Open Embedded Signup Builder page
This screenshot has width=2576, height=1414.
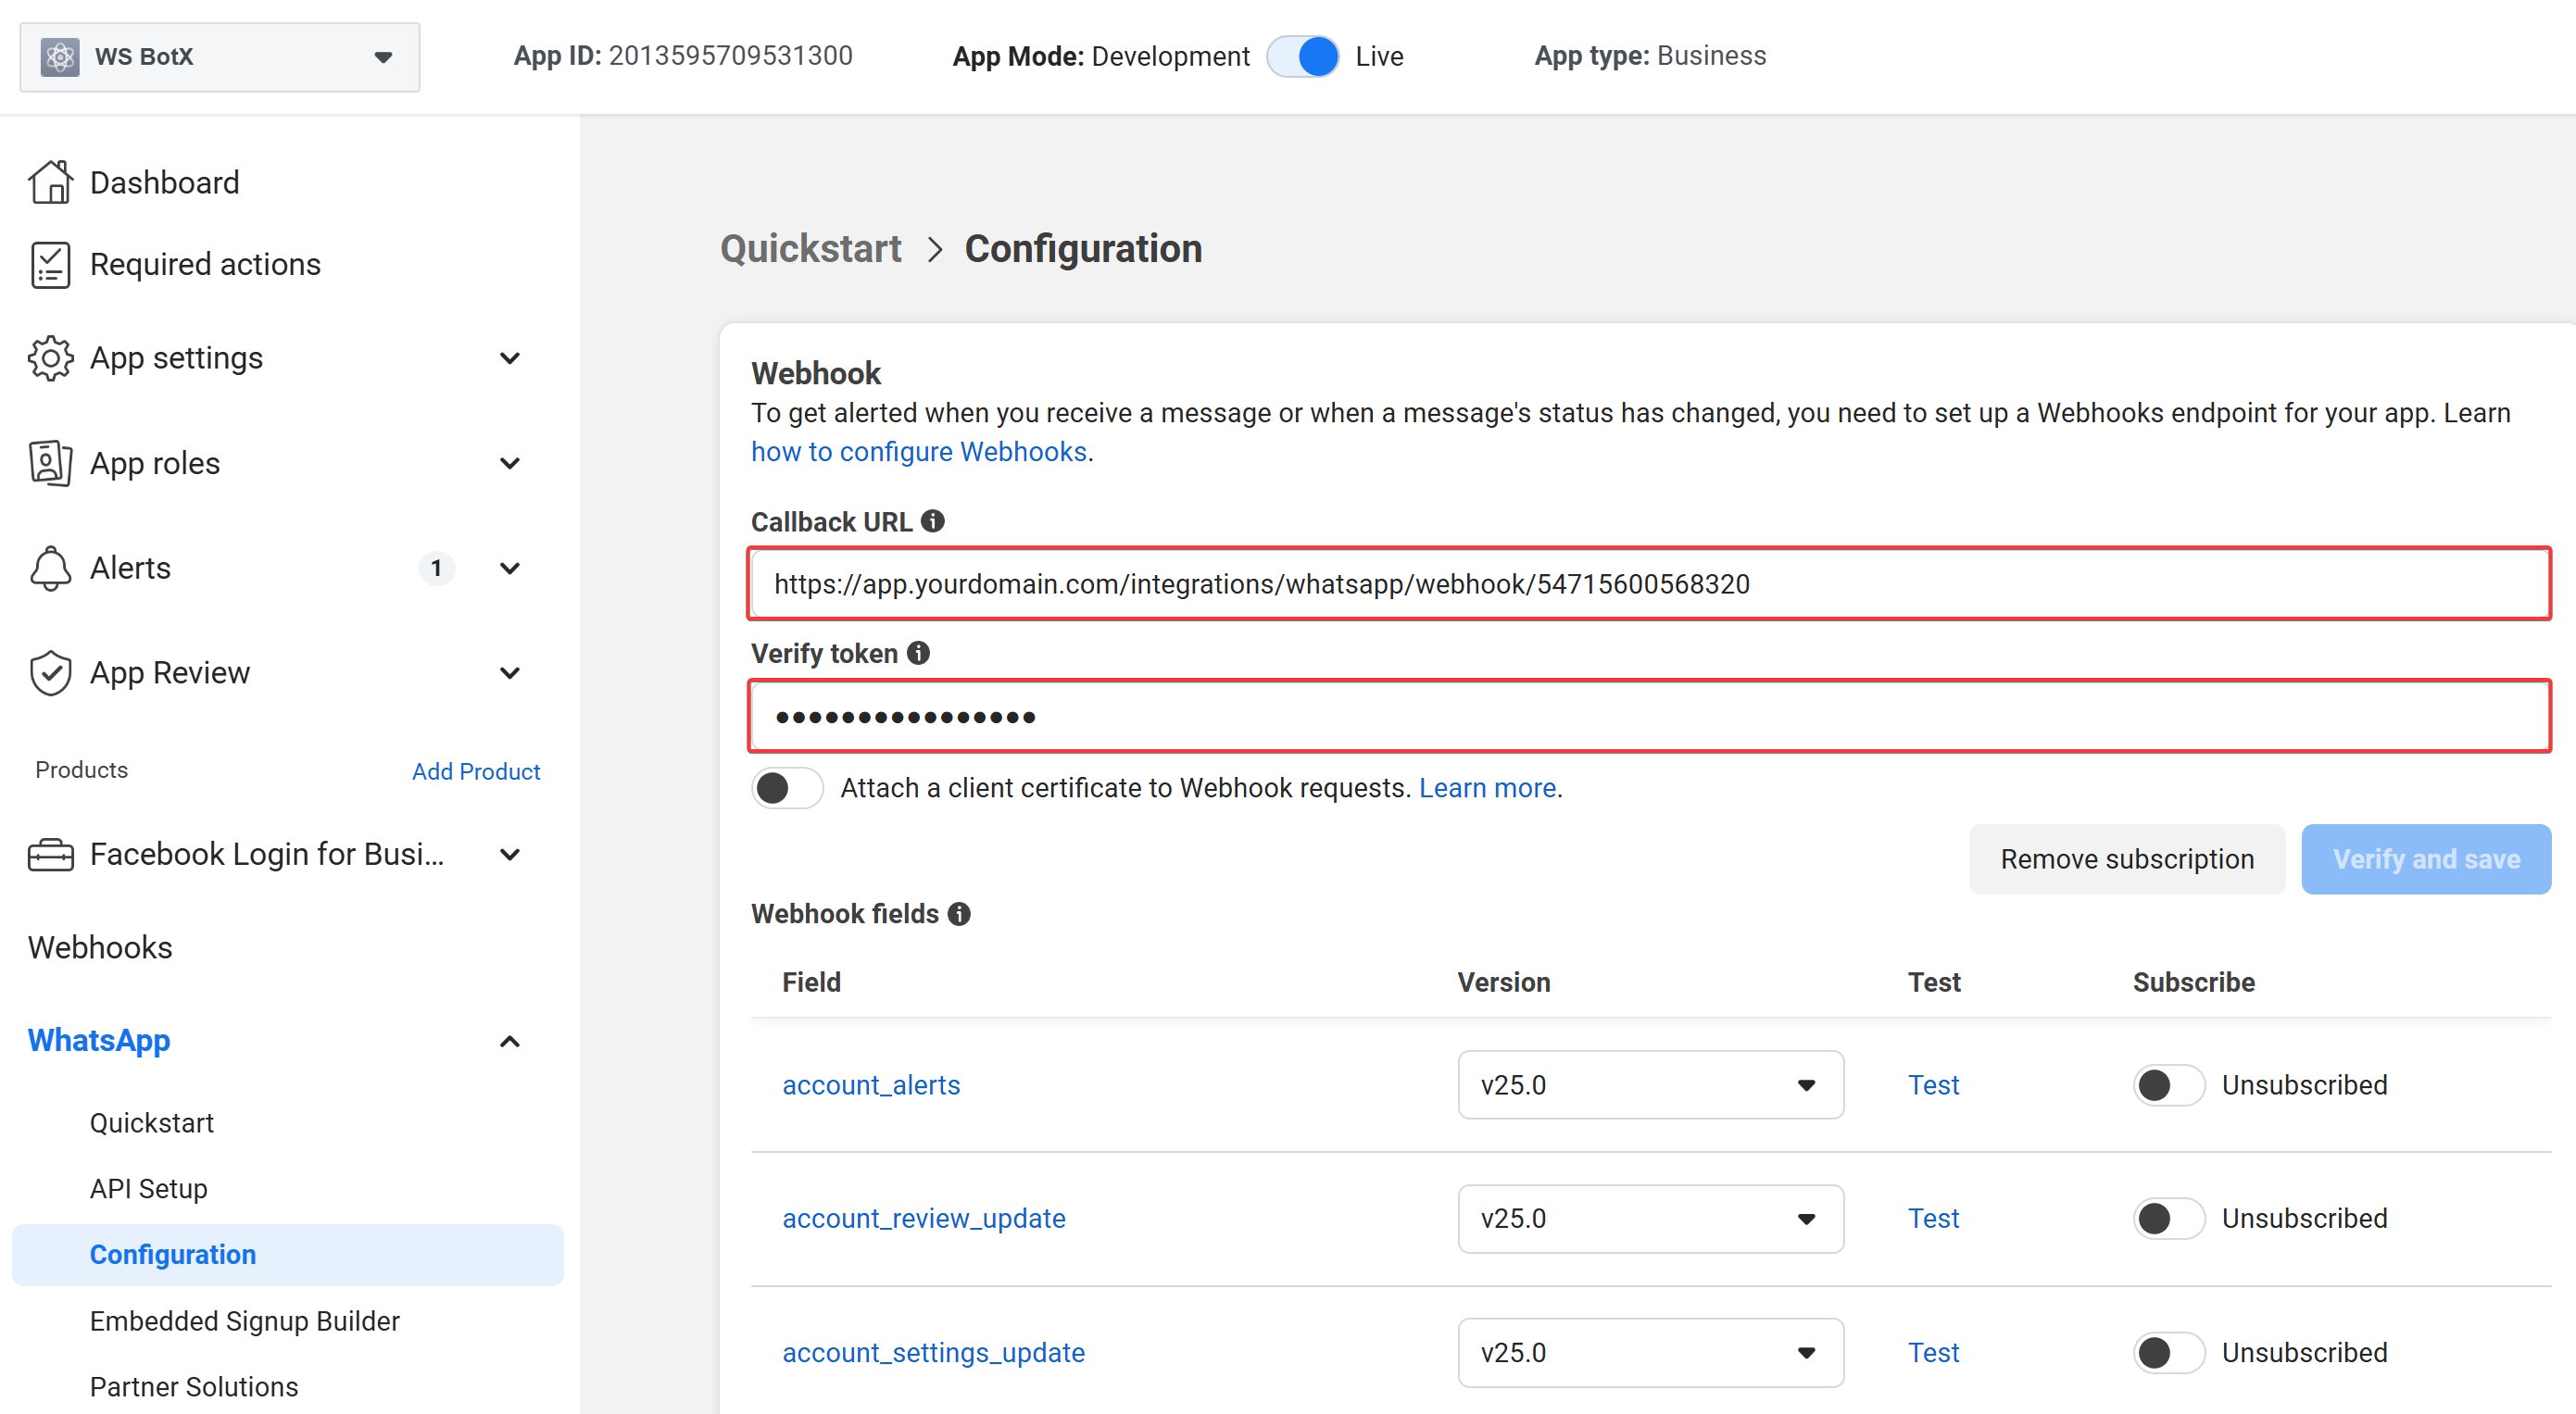pyautogui.click(x=245, y=1321)
